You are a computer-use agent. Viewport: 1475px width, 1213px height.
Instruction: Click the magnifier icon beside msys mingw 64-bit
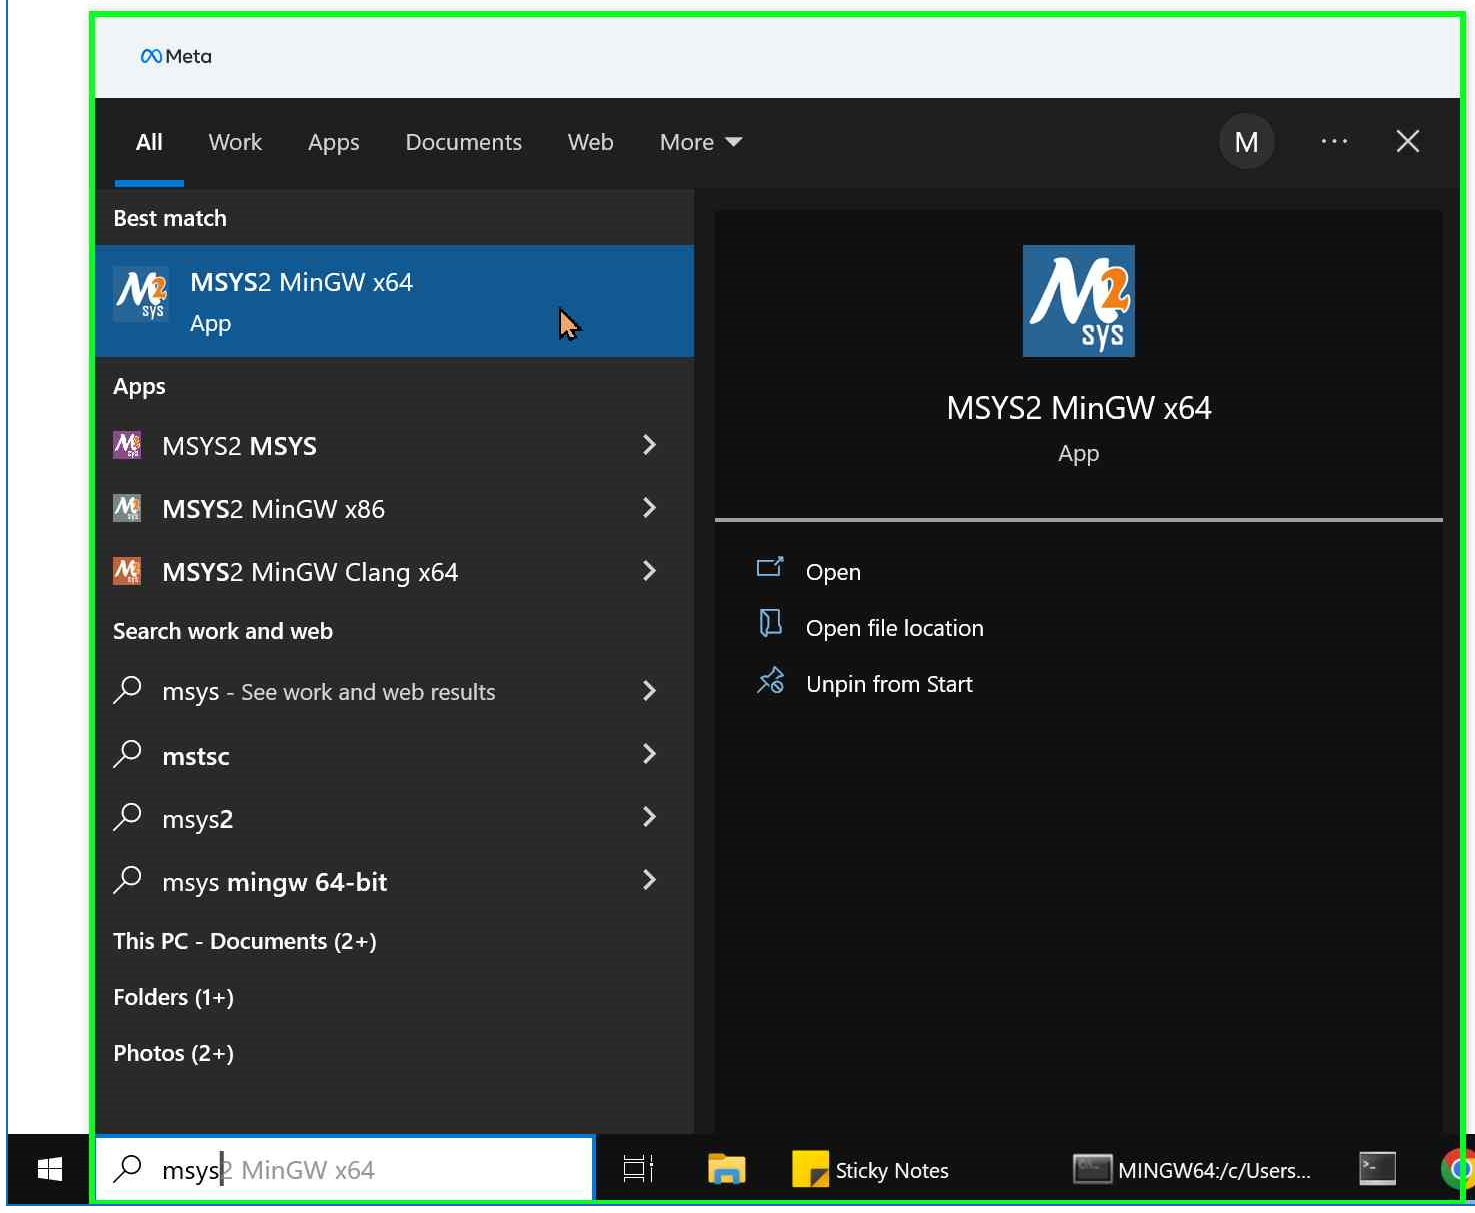(128, 880)
